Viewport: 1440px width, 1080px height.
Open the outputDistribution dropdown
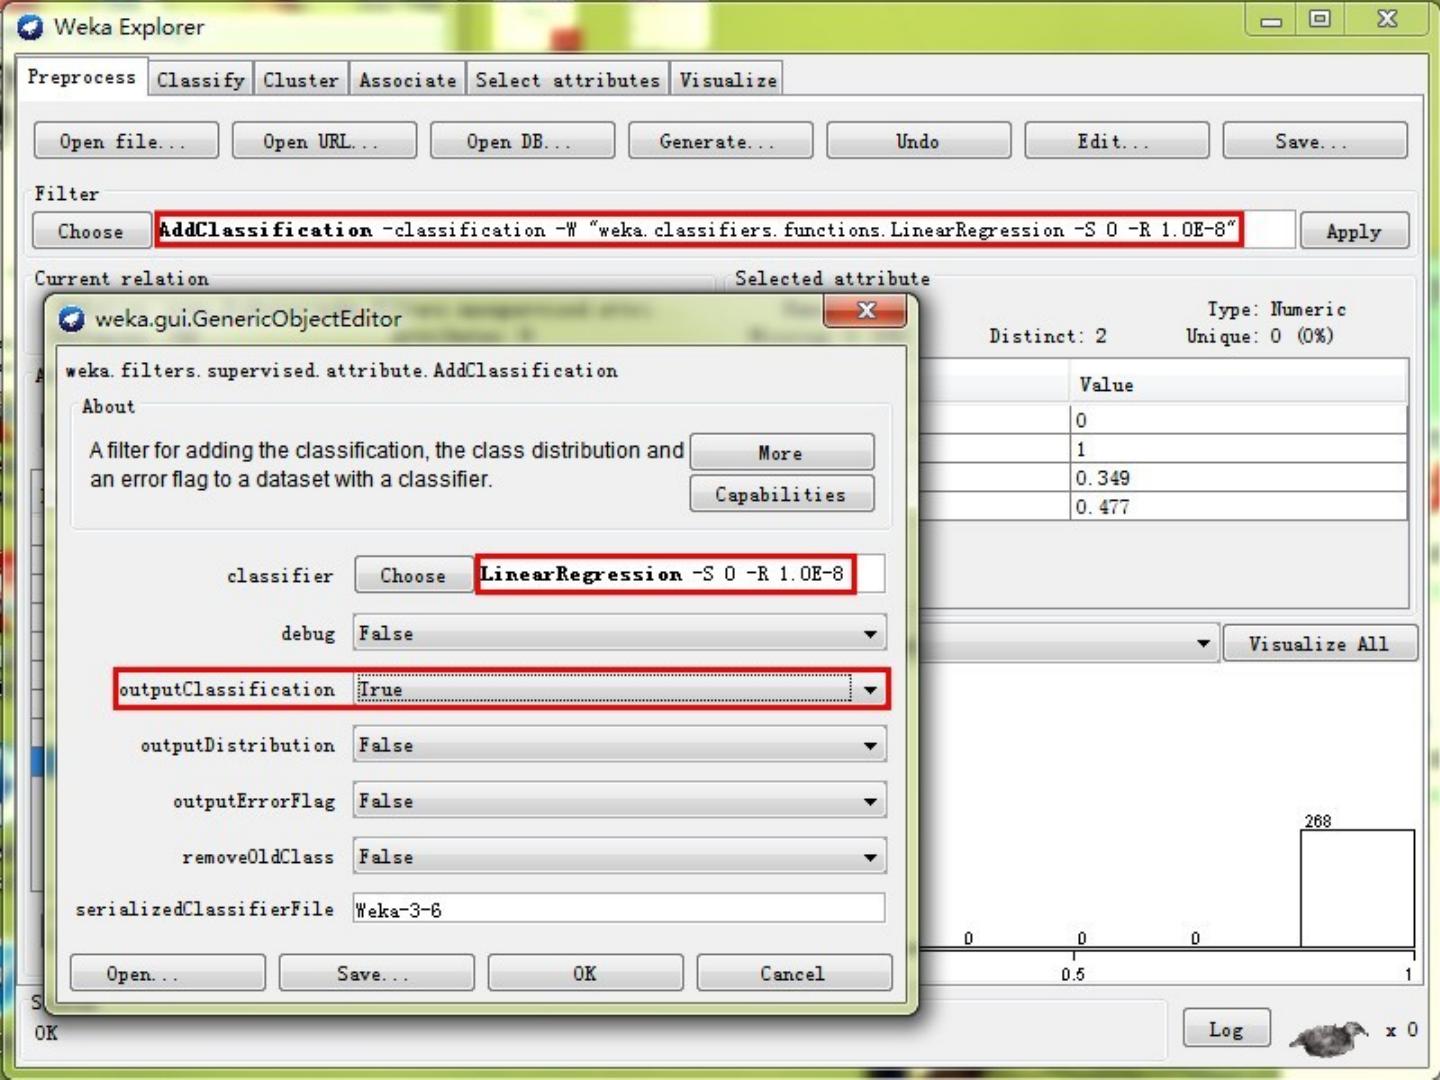(620, 745)
